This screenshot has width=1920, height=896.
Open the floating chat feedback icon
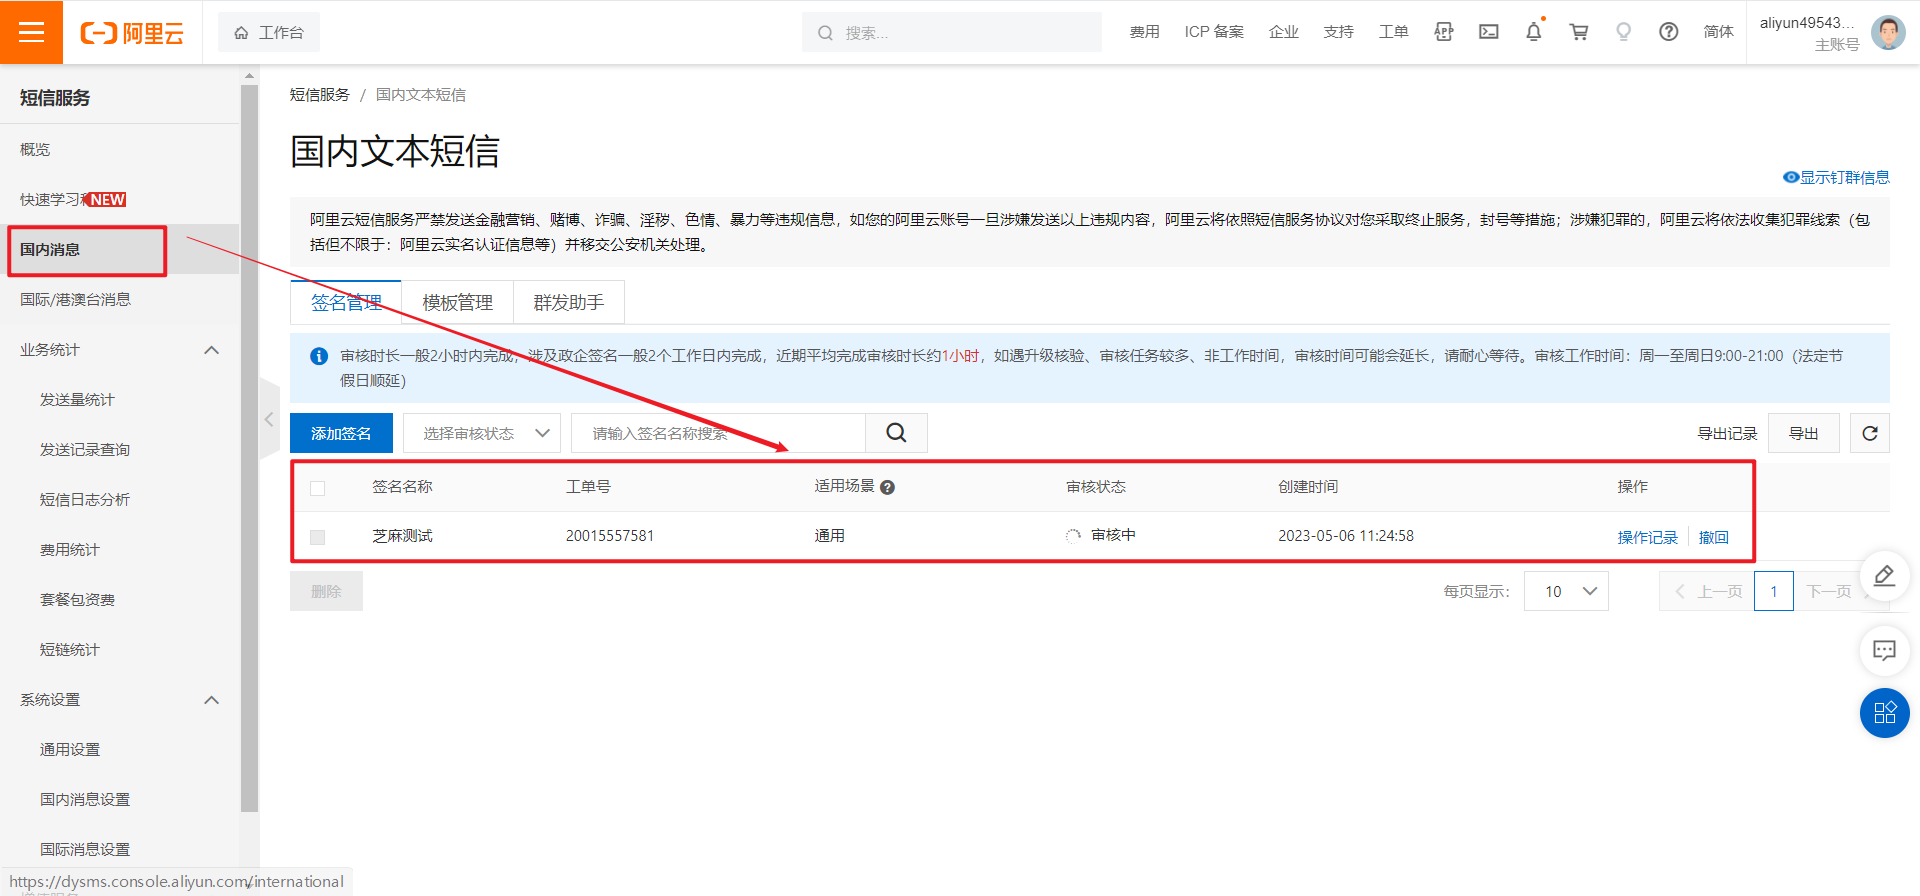[1884, 651]
